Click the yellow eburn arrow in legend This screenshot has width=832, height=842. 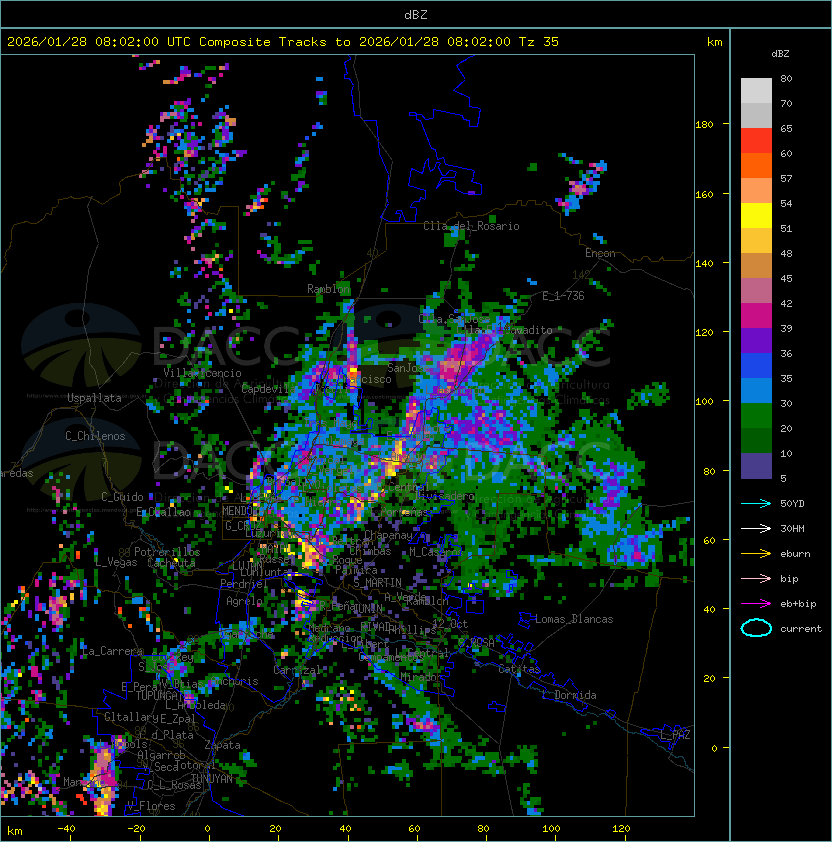tap(756, 554)
